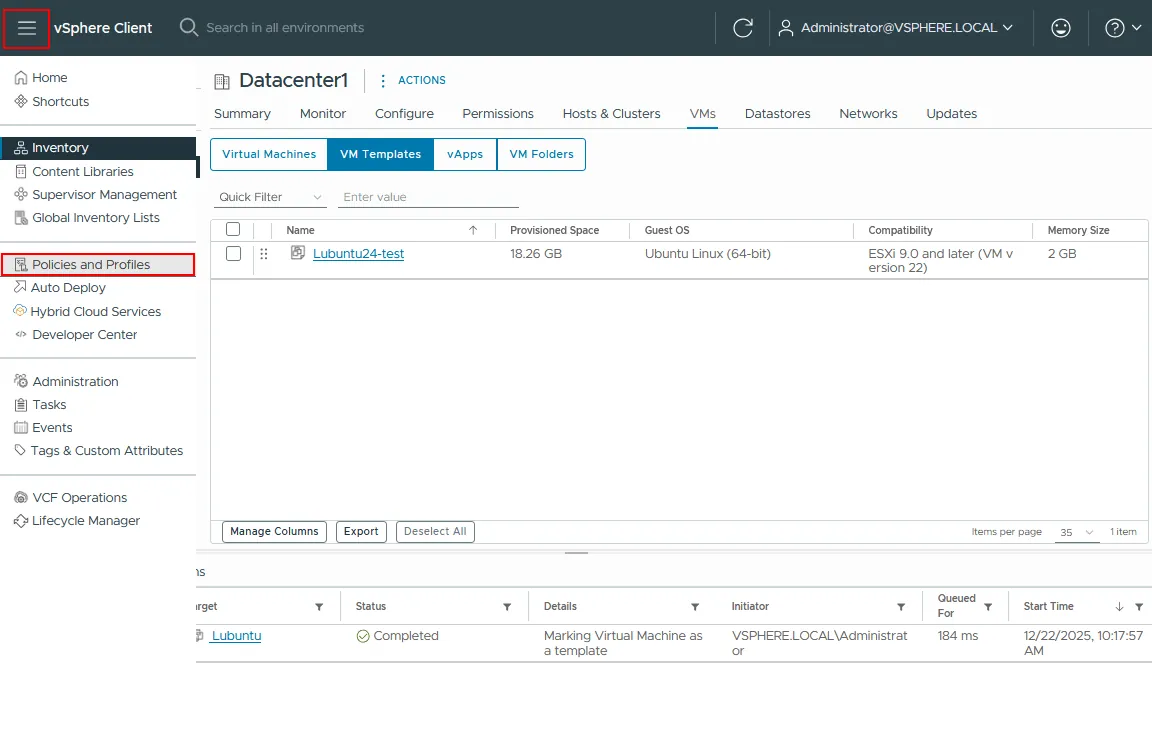Click the Lubuntu24-test template icon
Screen dimensions: 1152x739
coord(298,253)
